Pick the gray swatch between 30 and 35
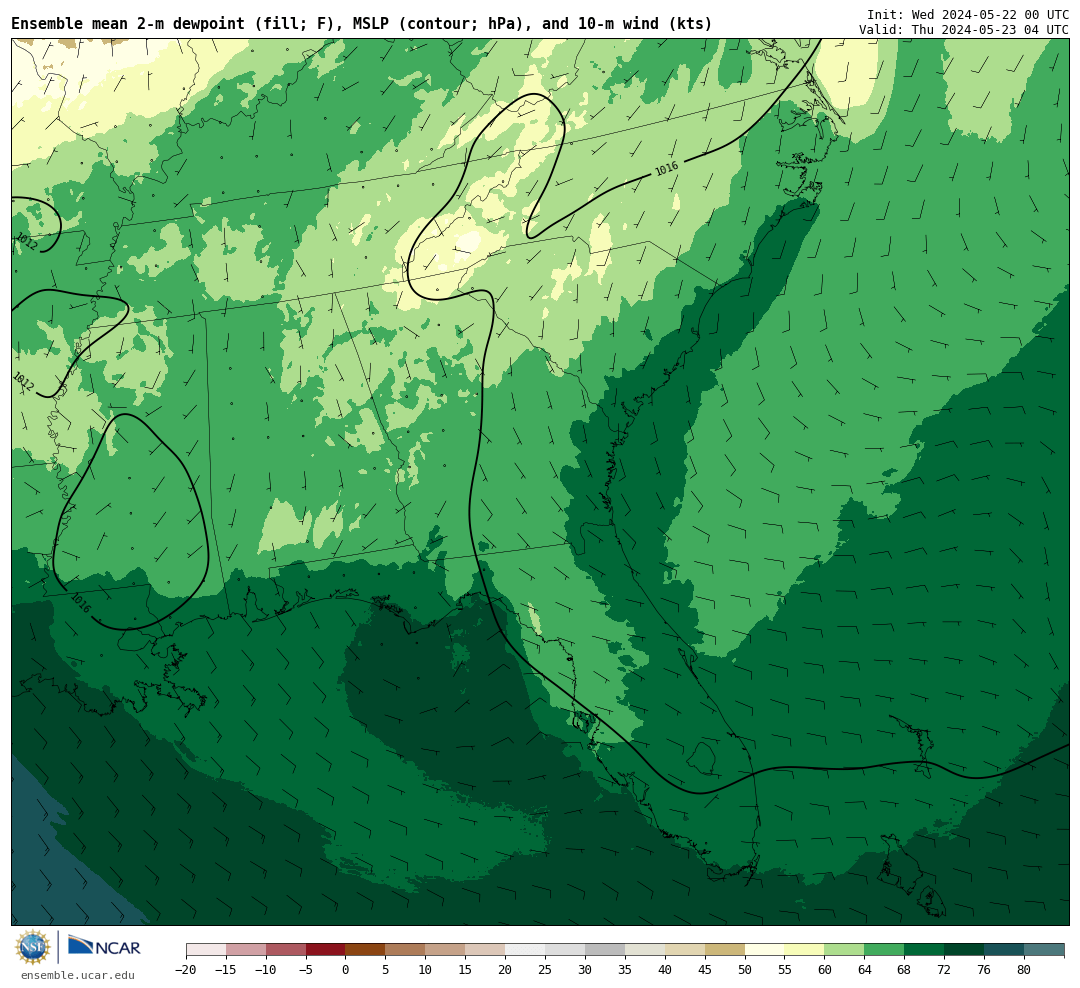Screen dimensions: 1080x988 (605, 950)
